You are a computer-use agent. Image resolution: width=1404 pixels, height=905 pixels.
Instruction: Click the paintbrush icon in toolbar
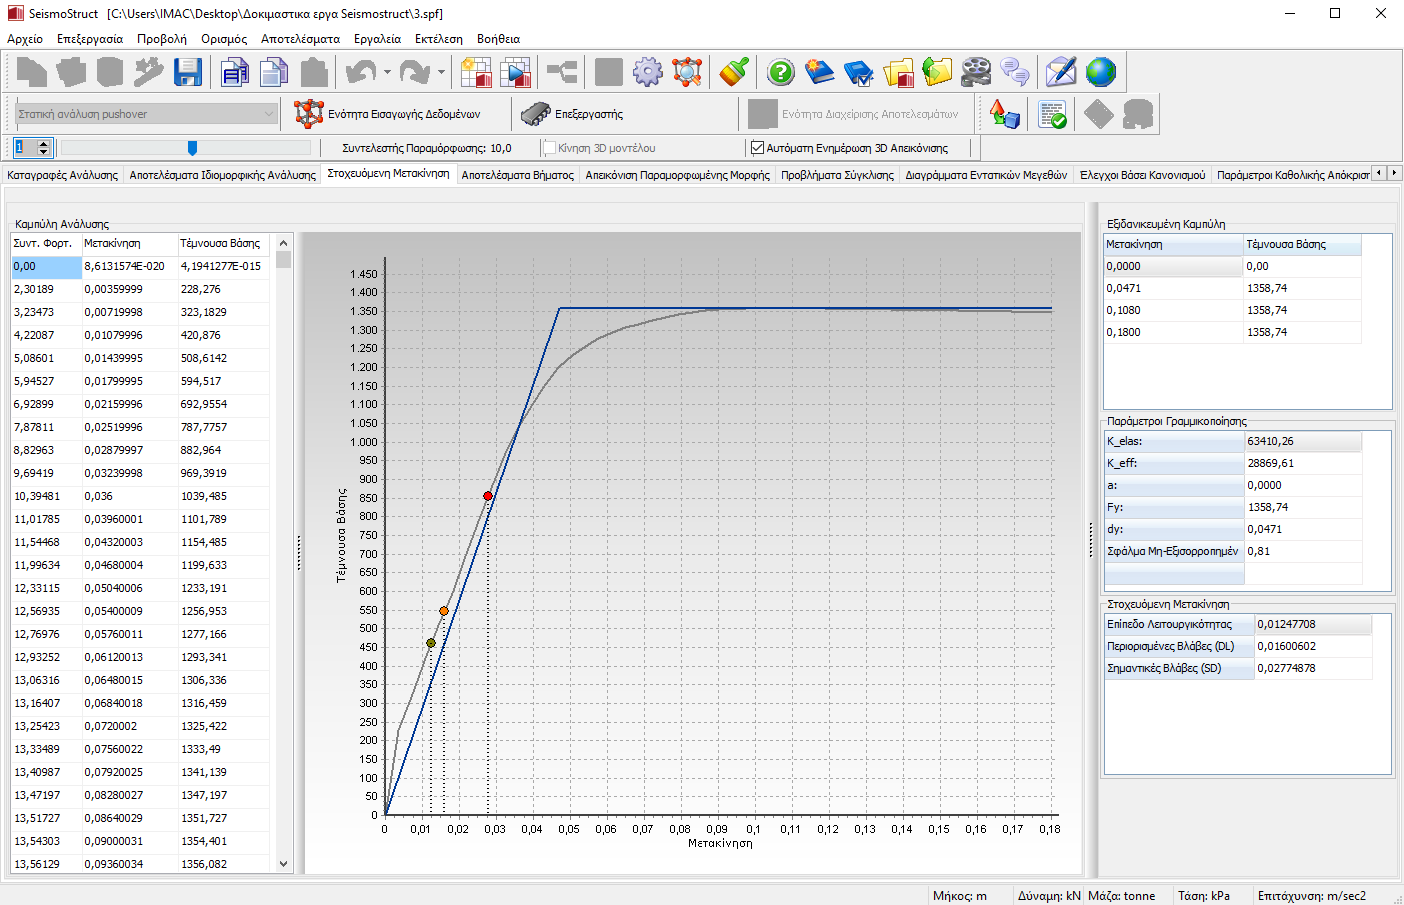coord(735,72)
